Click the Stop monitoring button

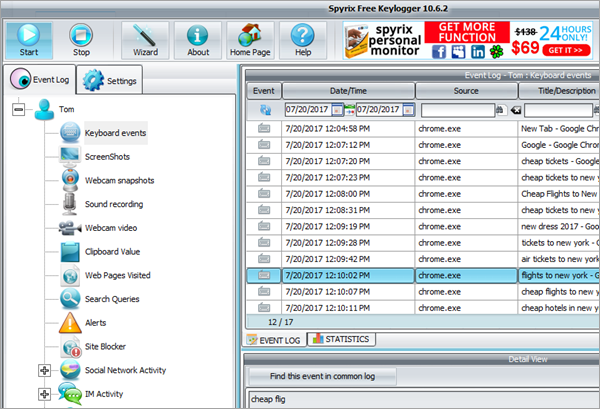click(81, 40)
